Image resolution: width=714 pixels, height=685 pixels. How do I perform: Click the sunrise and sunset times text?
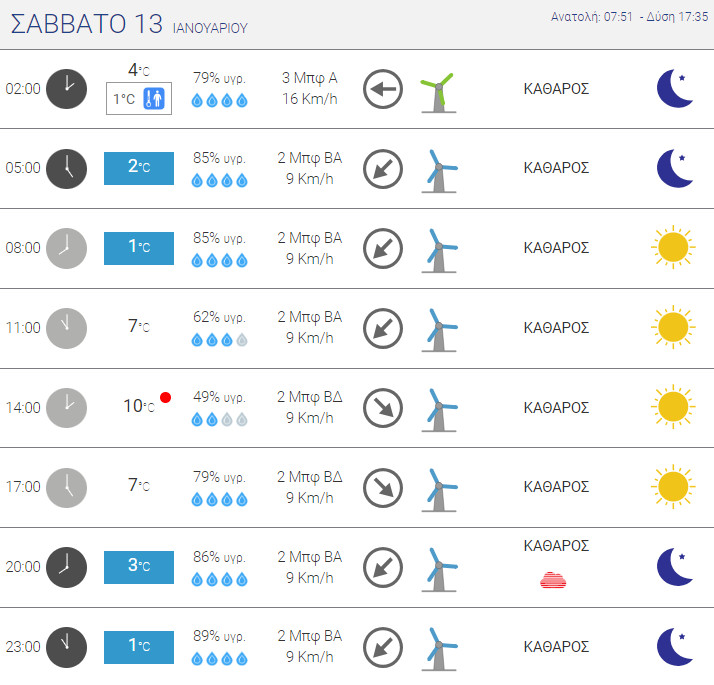coord(629,17)
